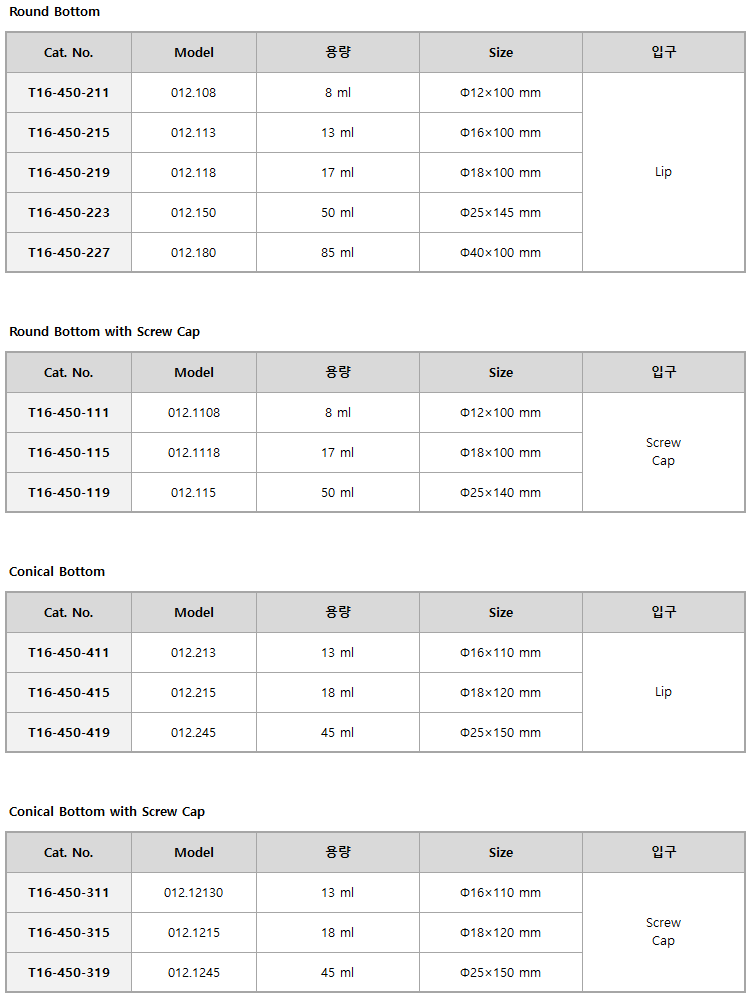Click the Model header in first table
This screenshot has width=749, height=996.
[194, 53]
